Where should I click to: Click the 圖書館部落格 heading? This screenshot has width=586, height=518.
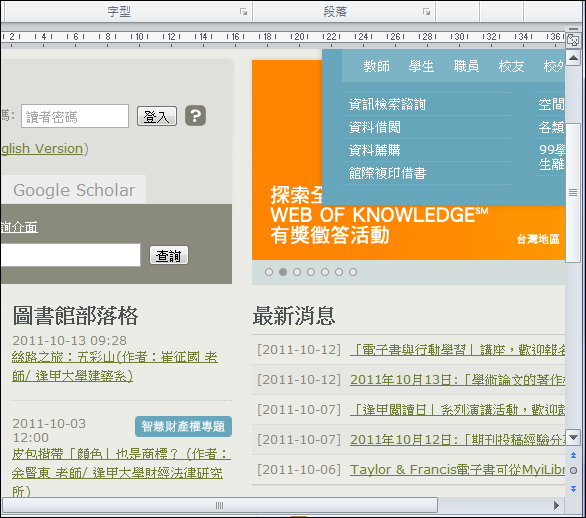click(x=75, y=316)
